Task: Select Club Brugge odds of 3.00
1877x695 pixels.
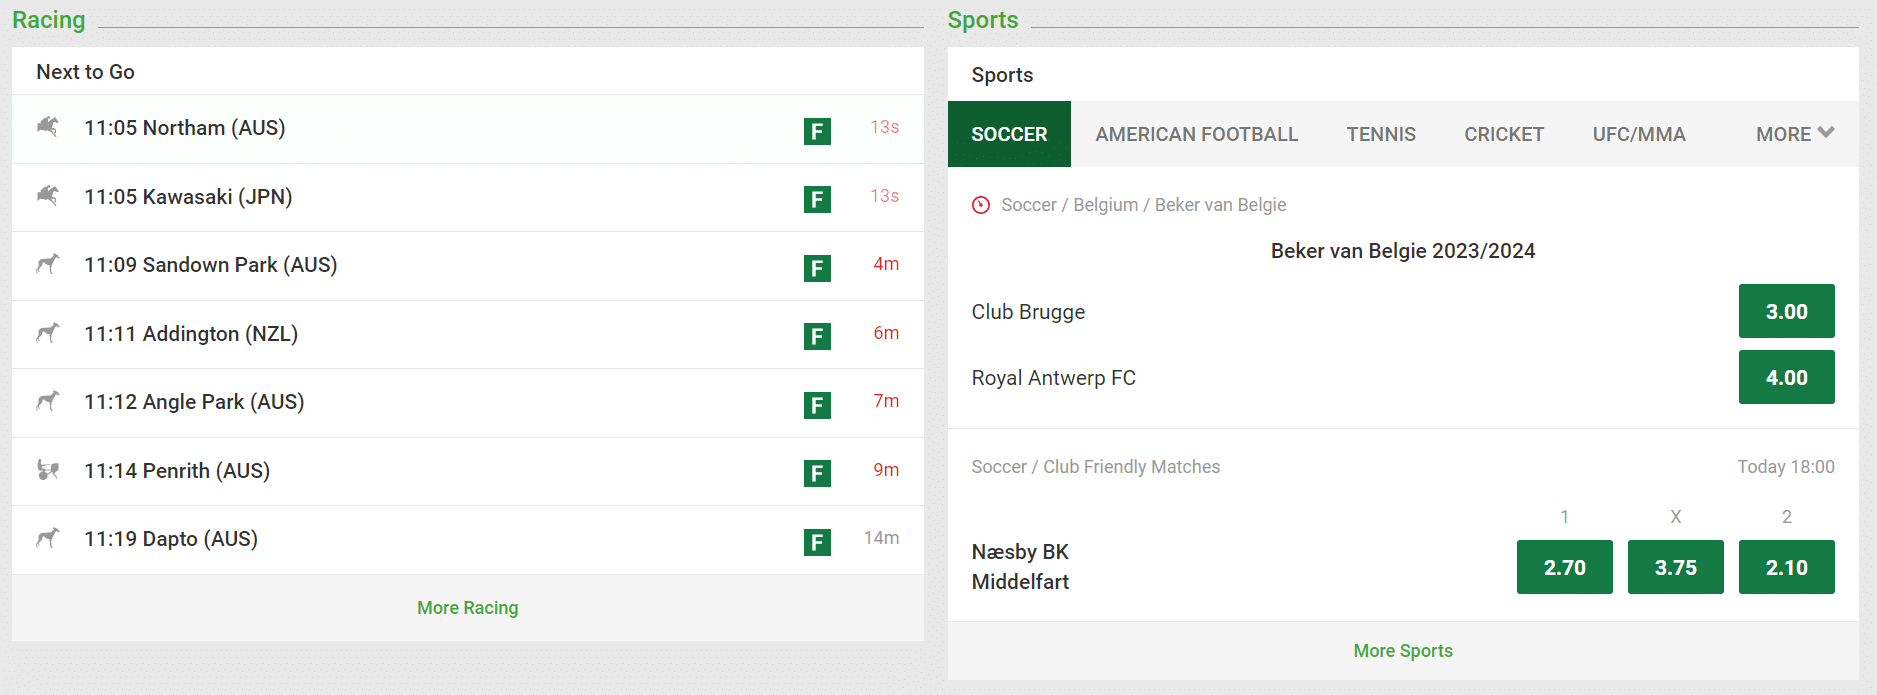Action: pos(1787,311)
